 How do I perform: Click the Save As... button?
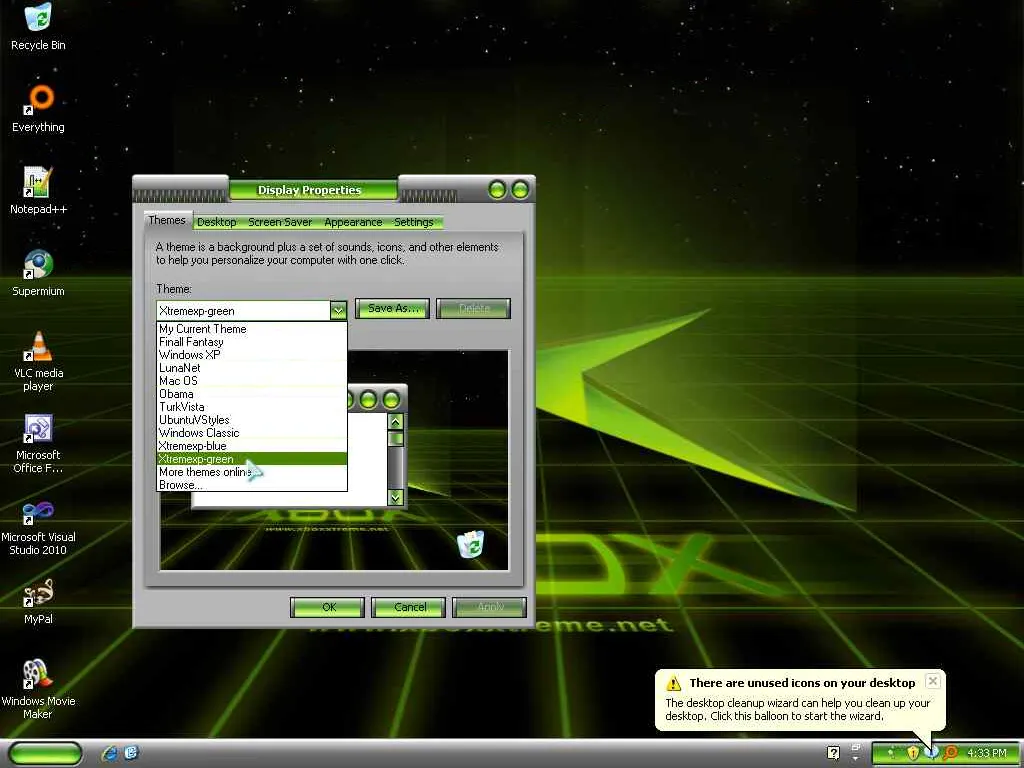392,308
